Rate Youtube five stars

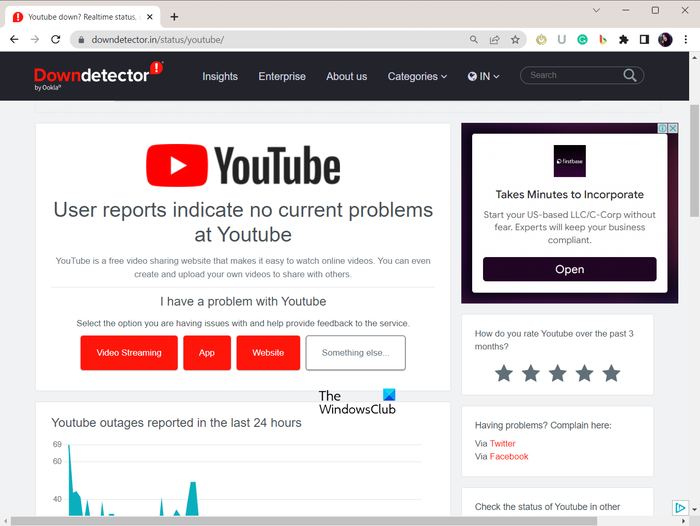point(611,373)
